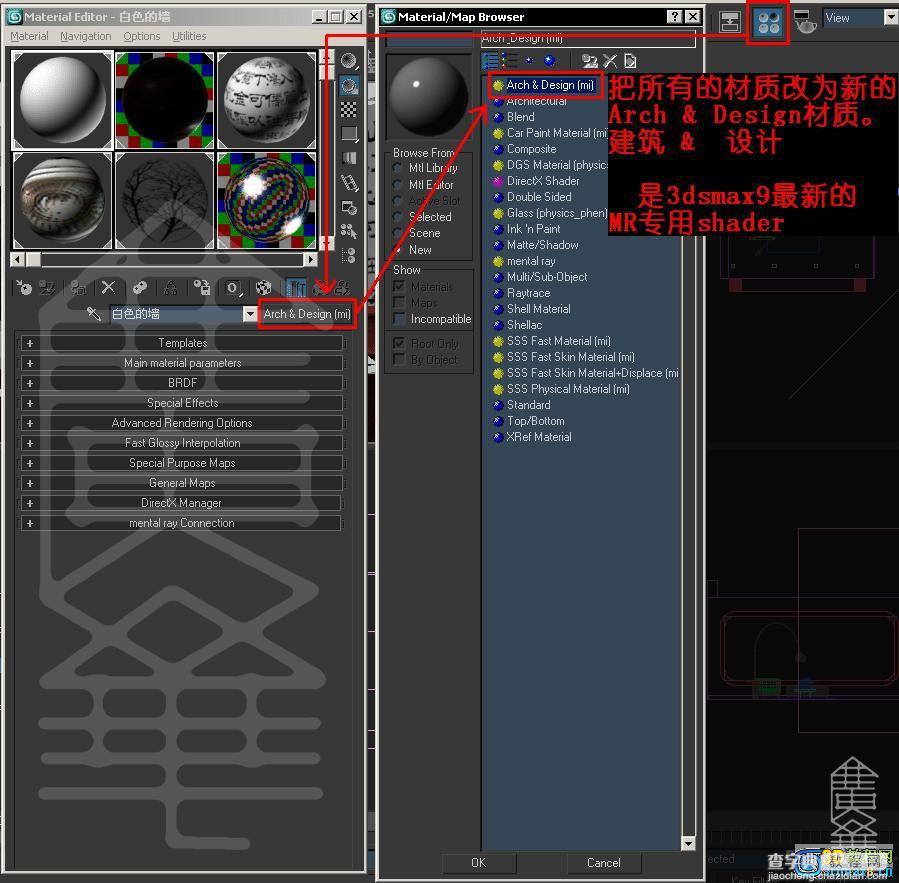The width and height of the screenshot is (899, 883).
Task: Switch browser to View List + Icons
Action: [510, 60]
